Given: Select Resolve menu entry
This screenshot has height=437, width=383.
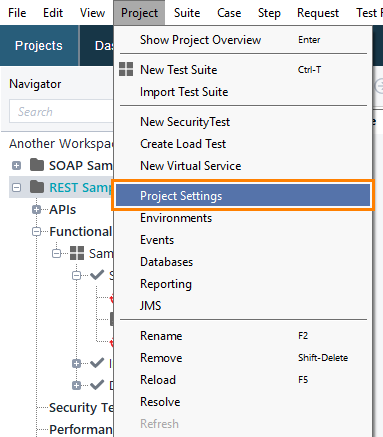Looking at the screenshot, I should [x=243, y=402].
